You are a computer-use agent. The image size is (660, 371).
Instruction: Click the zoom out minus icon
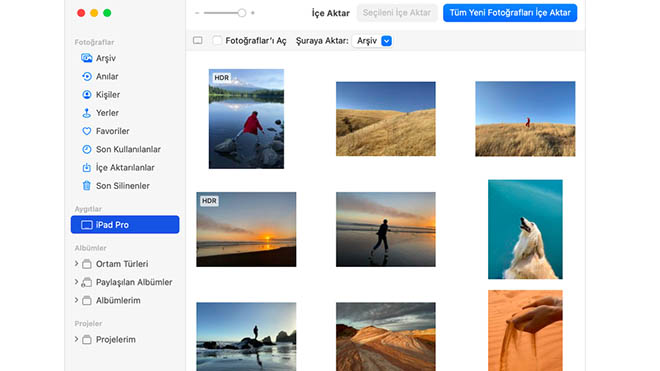[197, 13]
